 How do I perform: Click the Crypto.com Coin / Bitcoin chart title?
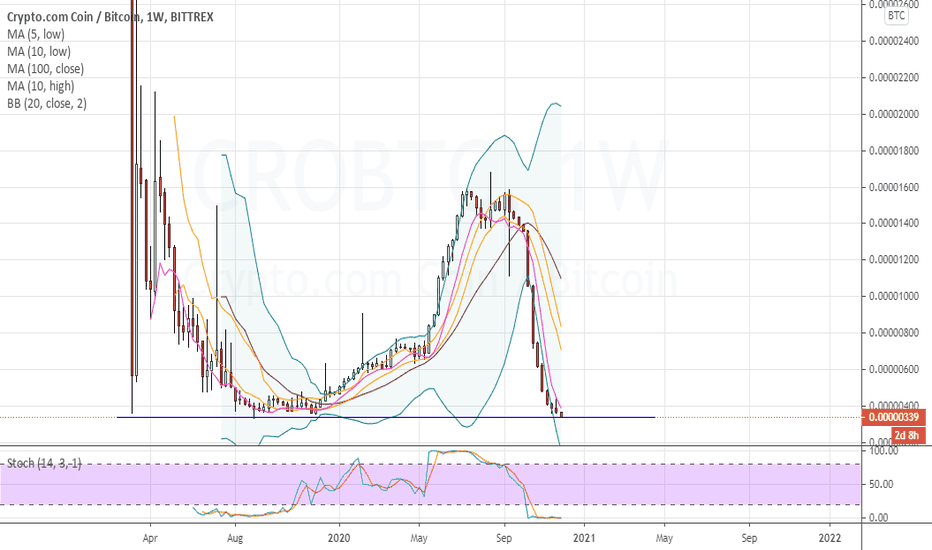pos(110,17)
